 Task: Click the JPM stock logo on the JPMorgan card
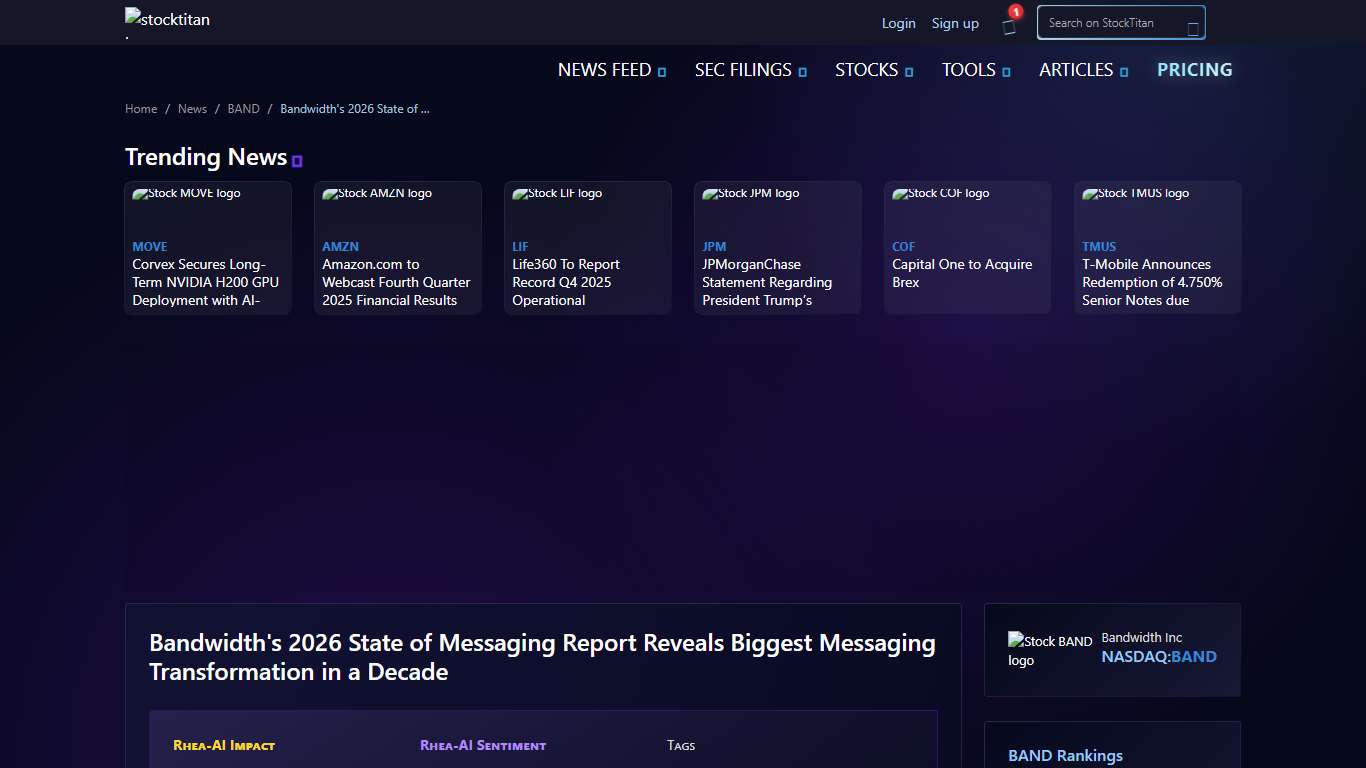point(750,193)
